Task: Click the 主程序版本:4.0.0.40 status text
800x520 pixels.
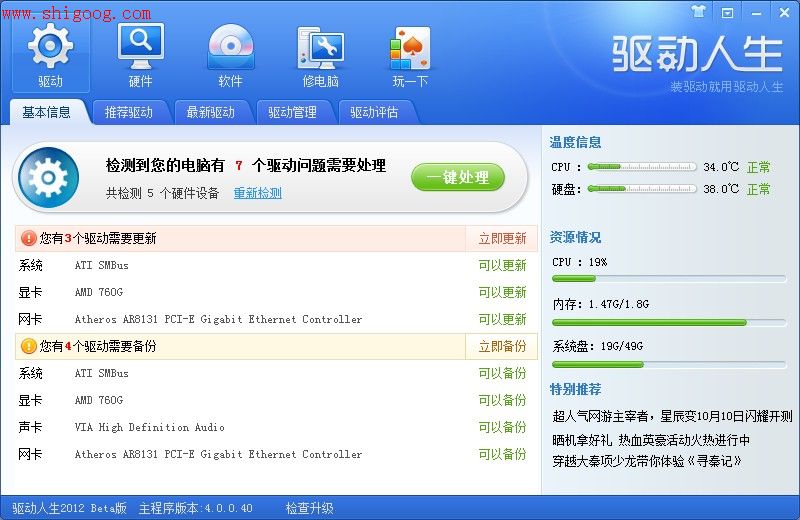Action: coord(196,508)
